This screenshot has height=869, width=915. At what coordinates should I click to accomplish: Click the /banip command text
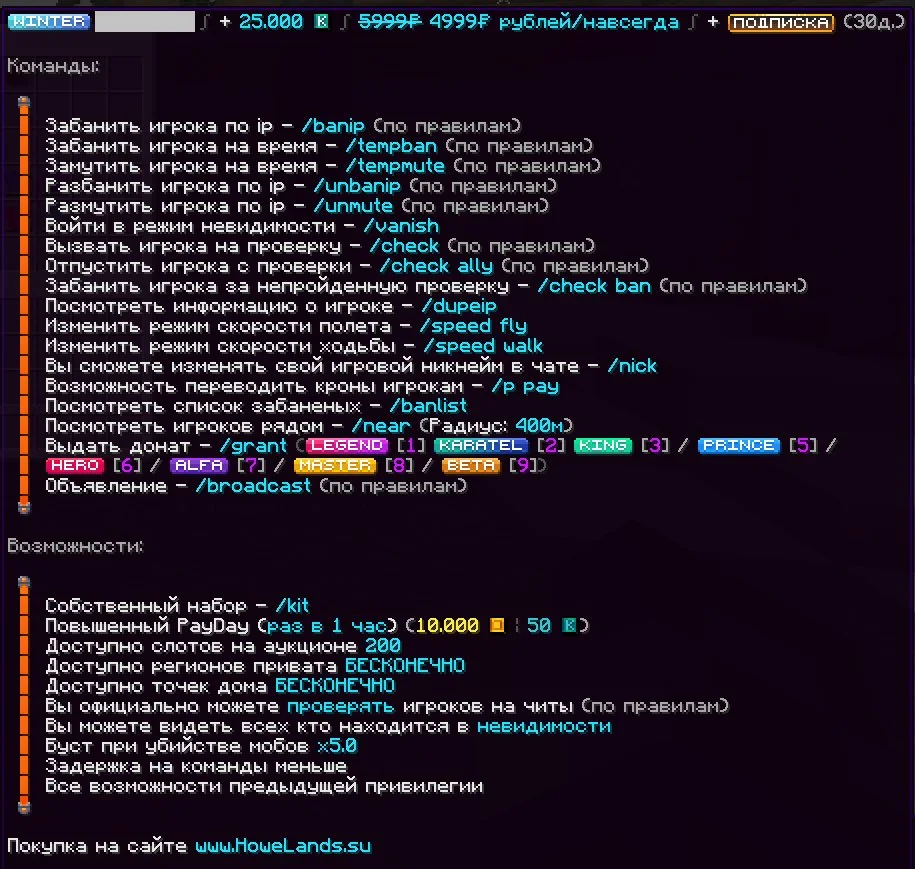click(338, 126)
